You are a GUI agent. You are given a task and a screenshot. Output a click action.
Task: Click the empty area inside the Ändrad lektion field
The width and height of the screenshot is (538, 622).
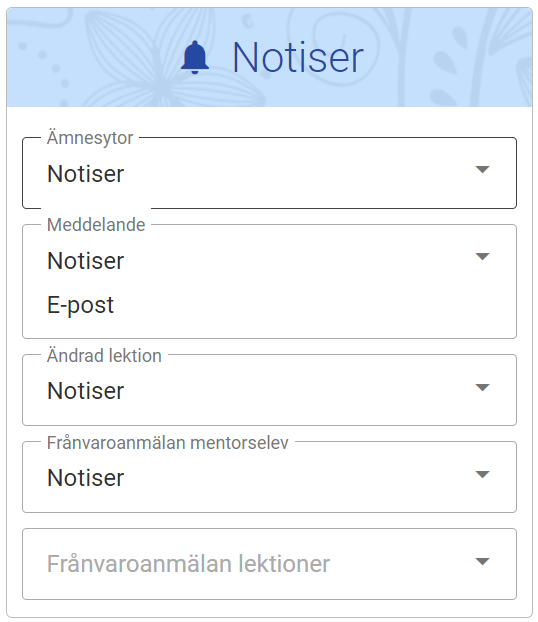pyautogui.click(x=298, y=391)
